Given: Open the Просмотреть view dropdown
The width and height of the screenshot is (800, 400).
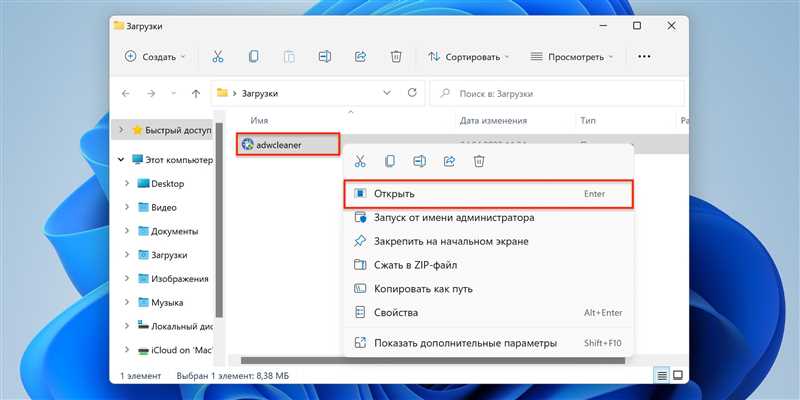Looking at the screenshot, I should 571,57.
